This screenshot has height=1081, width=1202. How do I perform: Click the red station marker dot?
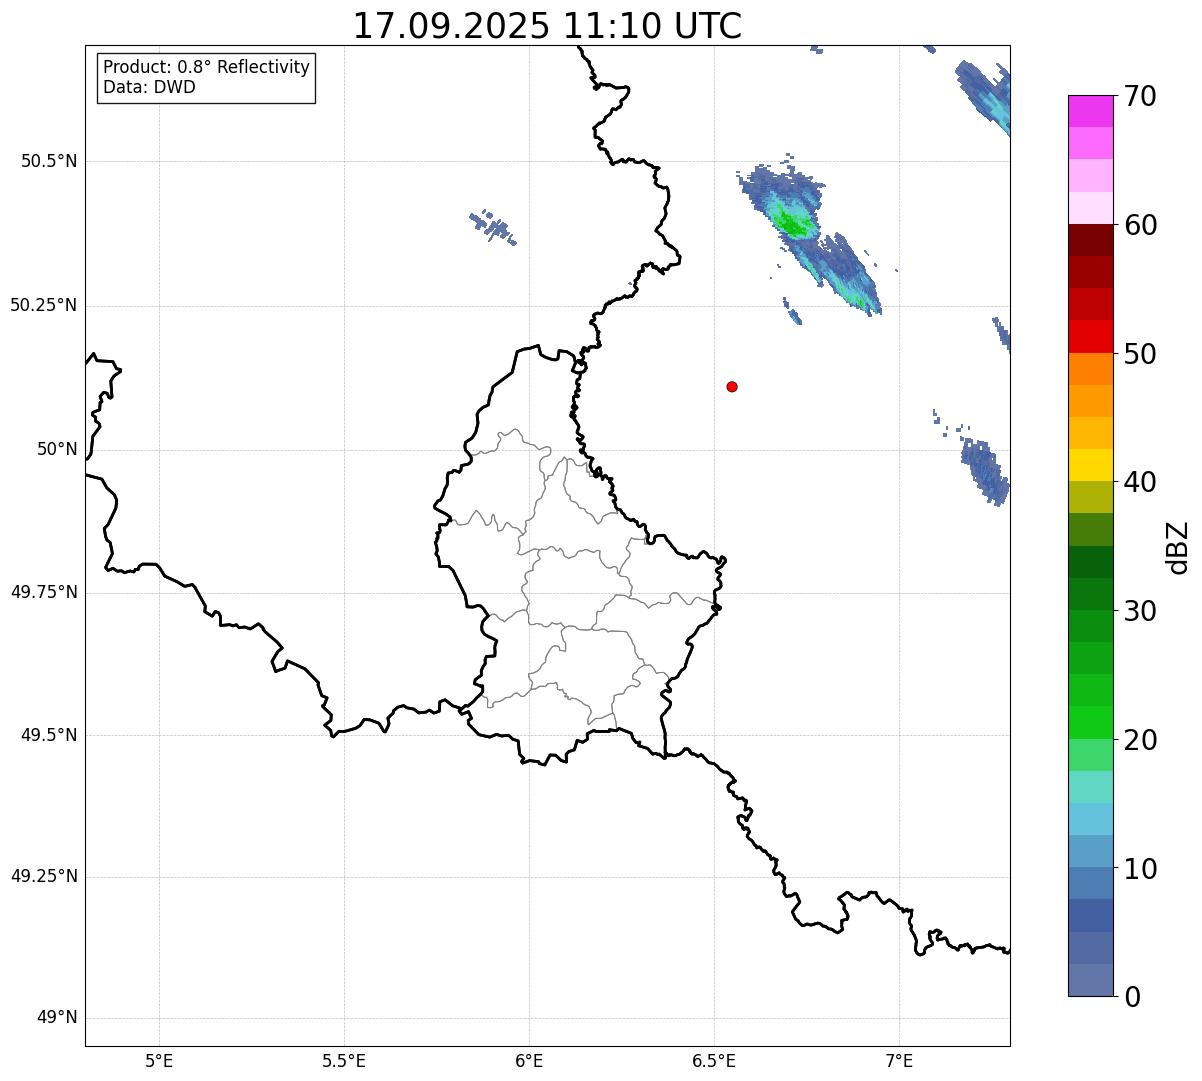pos(732,386)
